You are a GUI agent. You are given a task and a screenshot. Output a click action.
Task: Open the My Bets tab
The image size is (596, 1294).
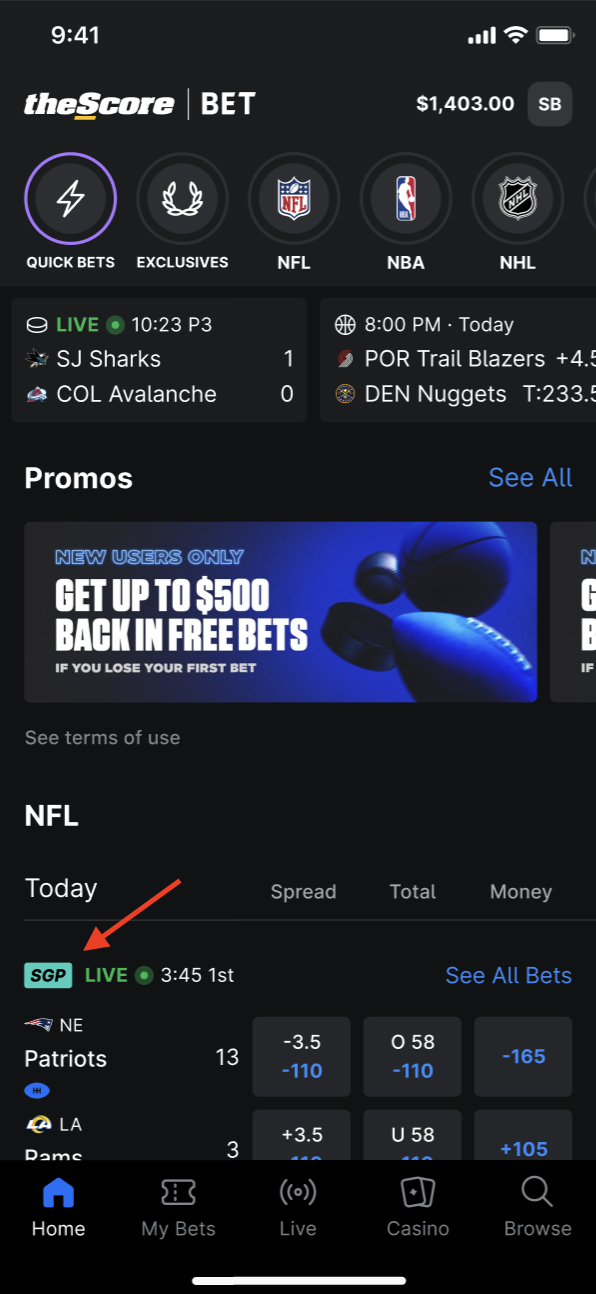pos(178,1208)
